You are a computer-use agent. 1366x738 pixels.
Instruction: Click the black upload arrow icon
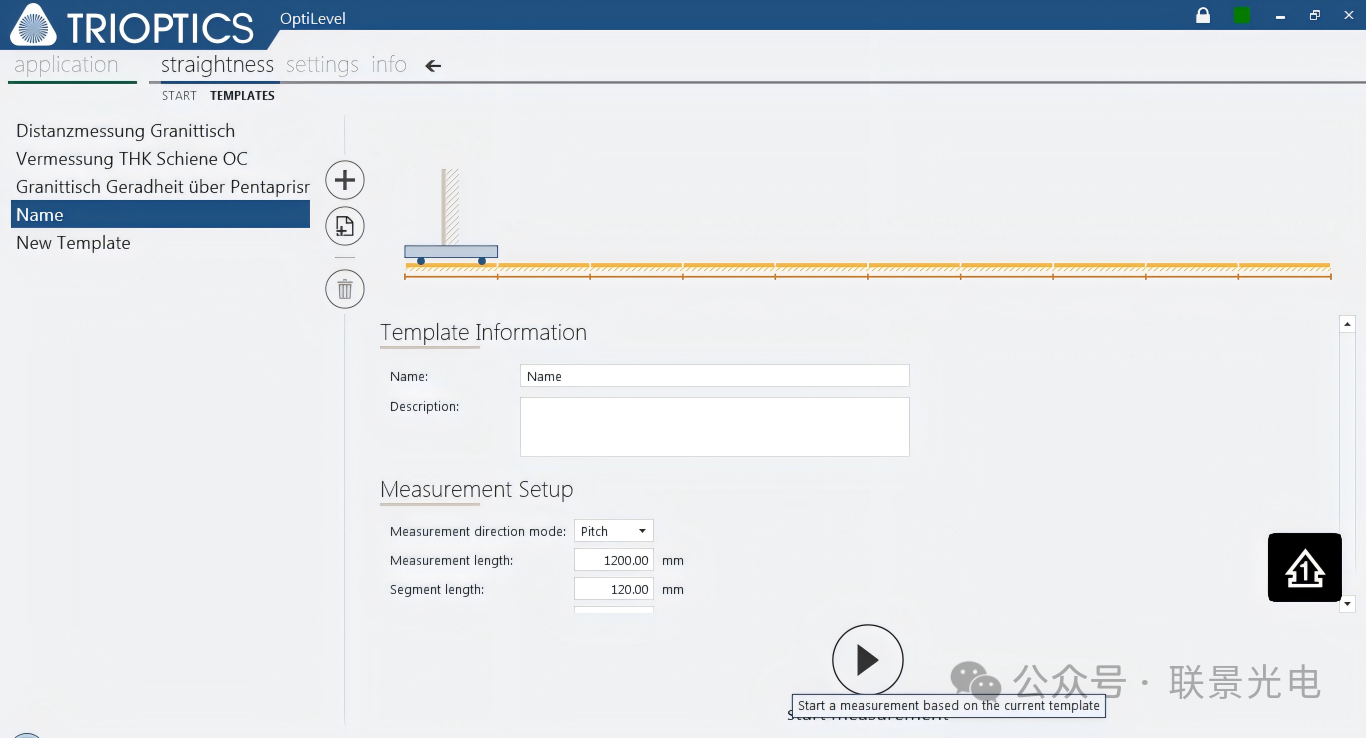[1304, 568]
